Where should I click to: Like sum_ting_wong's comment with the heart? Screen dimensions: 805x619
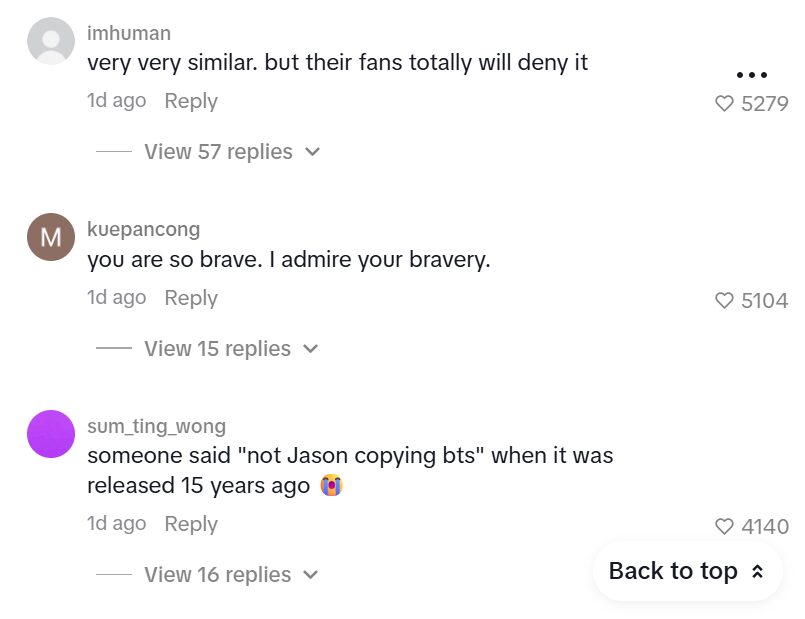(725, 526)
